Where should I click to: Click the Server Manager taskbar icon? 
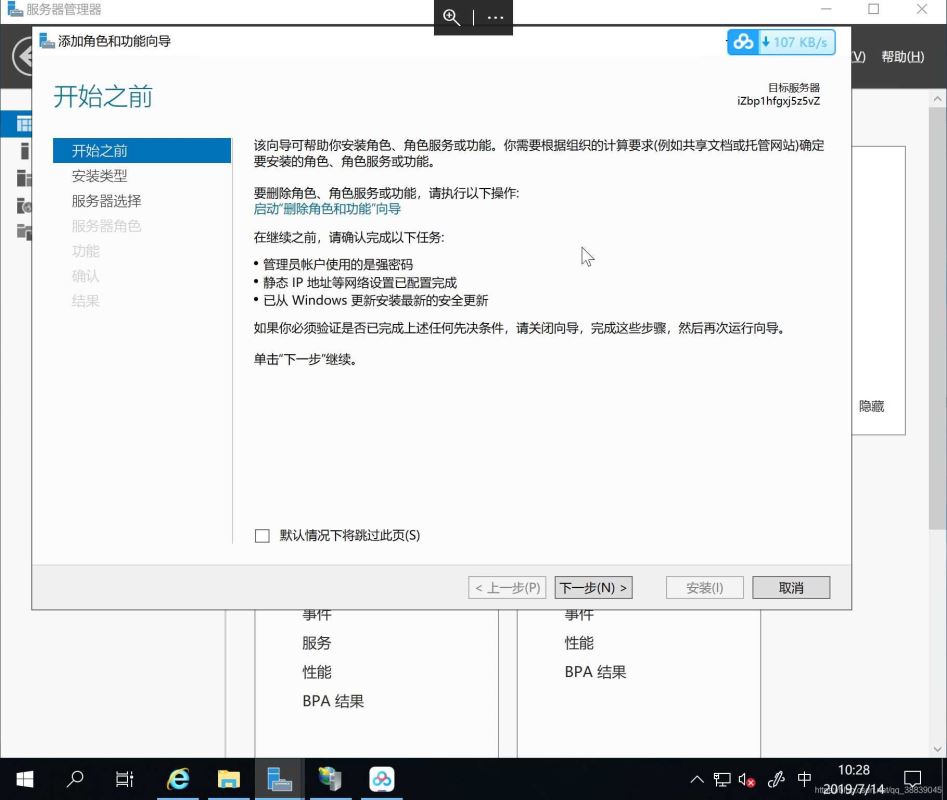pyautogui.click(x=280, y=779)
